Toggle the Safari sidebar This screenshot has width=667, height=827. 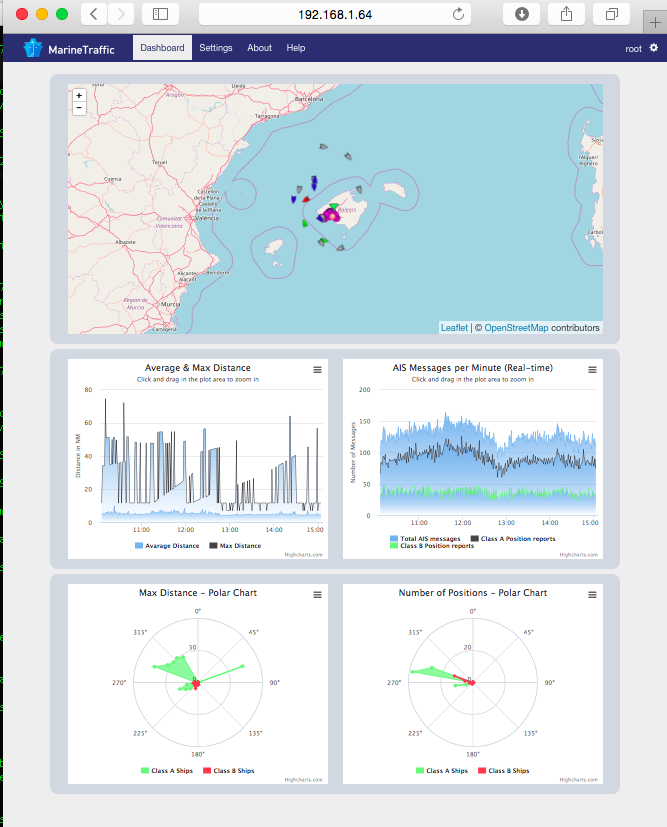[x=160, y=14]
